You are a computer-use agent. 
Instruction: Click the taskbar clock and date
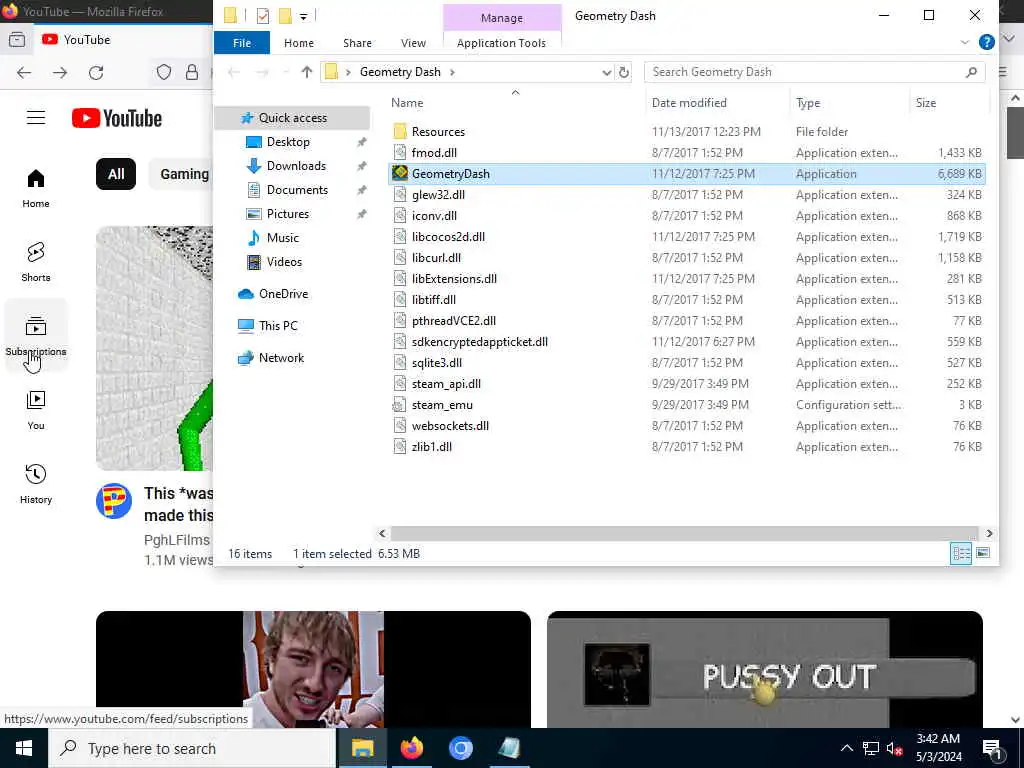click(x=938, y=748)
